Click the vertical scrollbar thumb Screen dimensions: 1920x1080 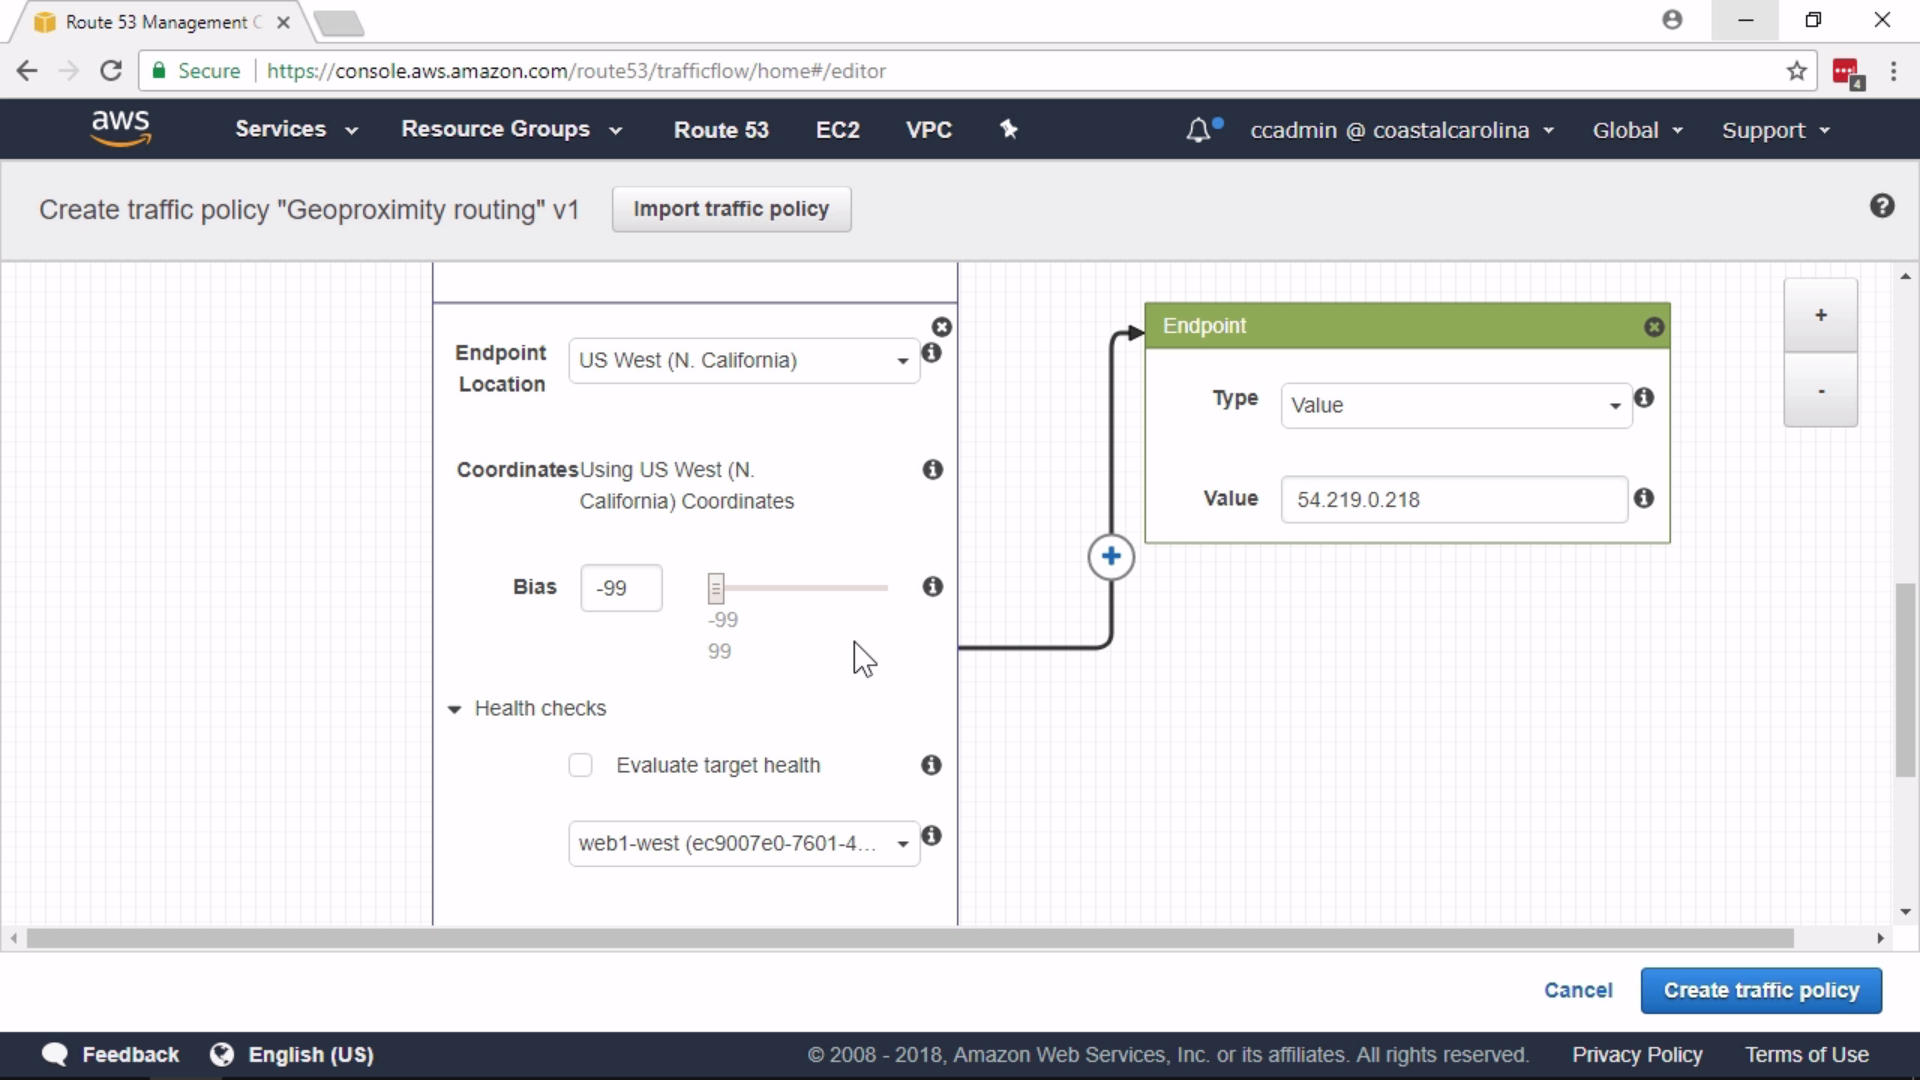1906,680
